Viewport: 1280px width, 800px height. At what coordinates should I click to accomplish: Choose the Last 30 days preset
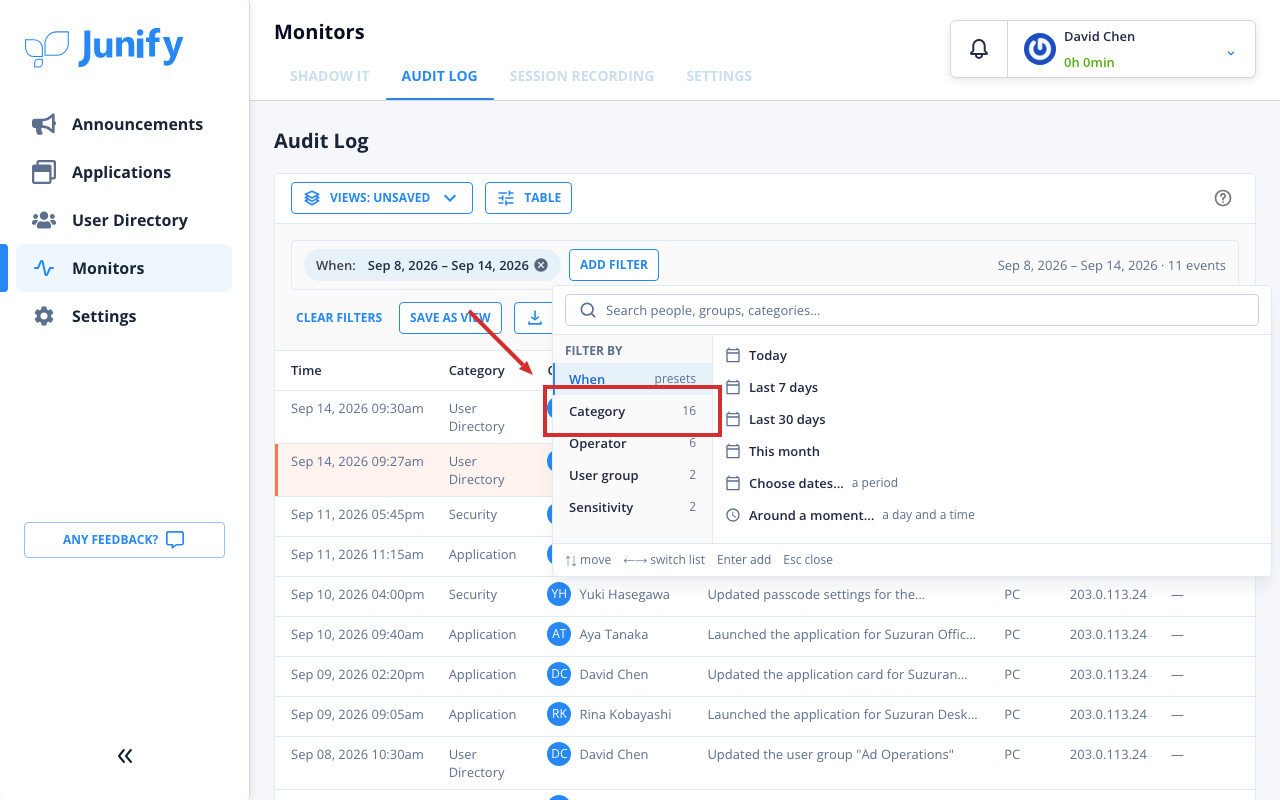point(787,419)
